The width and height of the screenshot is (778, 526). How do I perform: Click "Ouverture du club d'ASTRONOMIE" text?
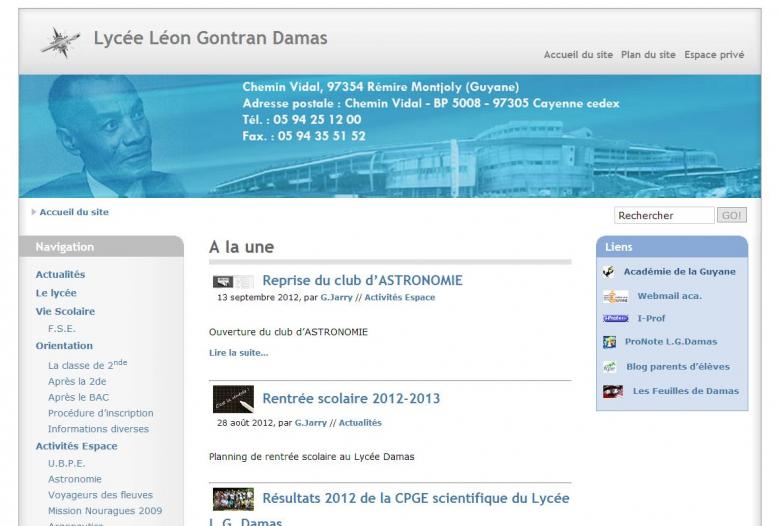click(288, 332)
